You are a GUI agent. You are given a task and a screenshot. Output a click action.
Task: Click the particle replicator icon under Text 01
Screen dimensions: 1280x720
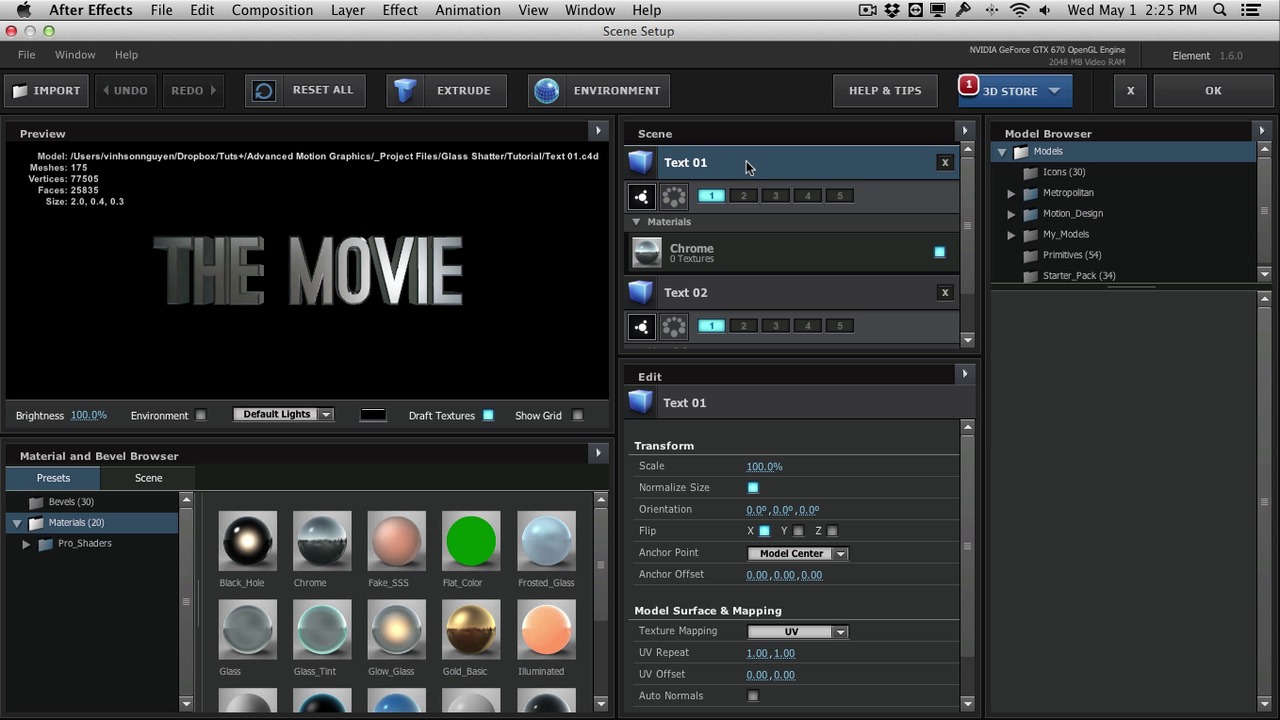point(674,196)
